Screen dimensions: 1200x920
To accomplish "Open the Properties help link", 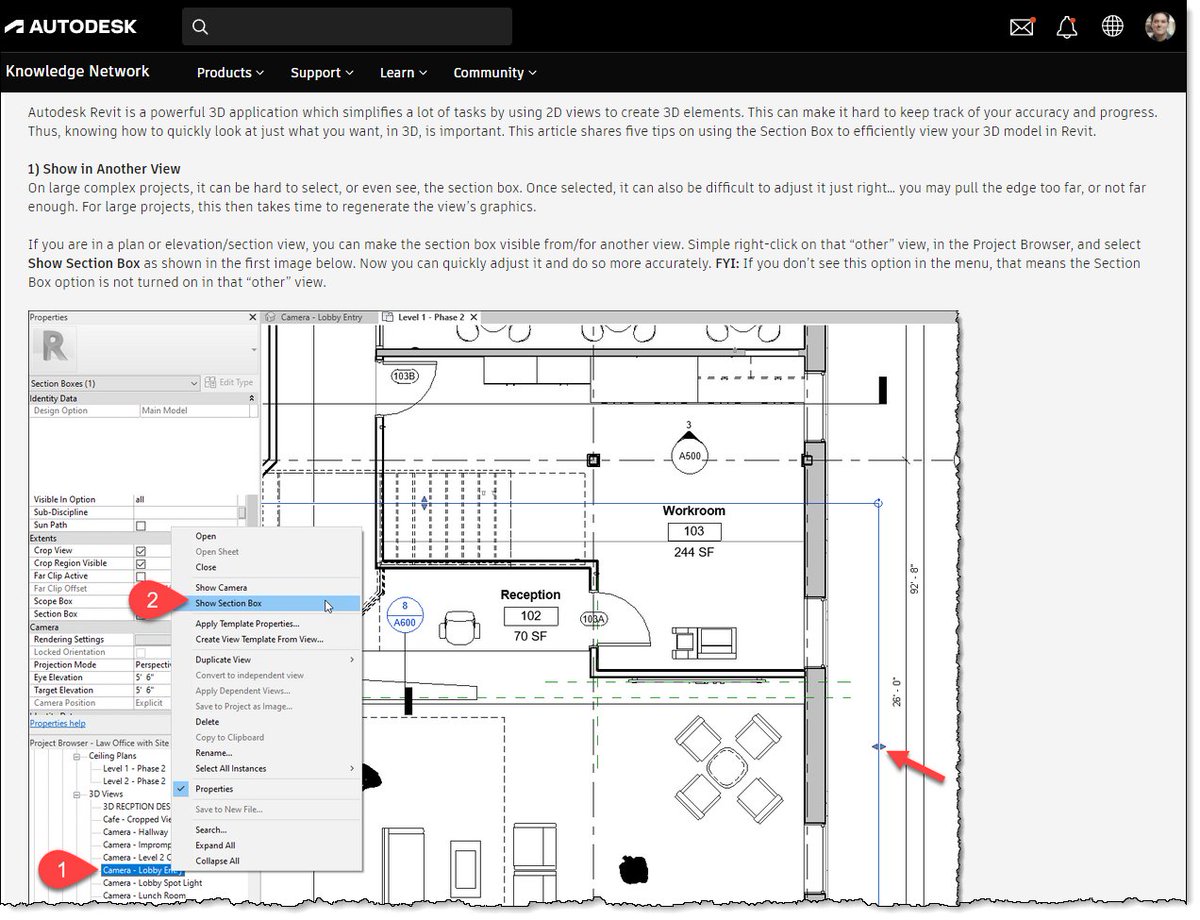I will pos(57,723).
